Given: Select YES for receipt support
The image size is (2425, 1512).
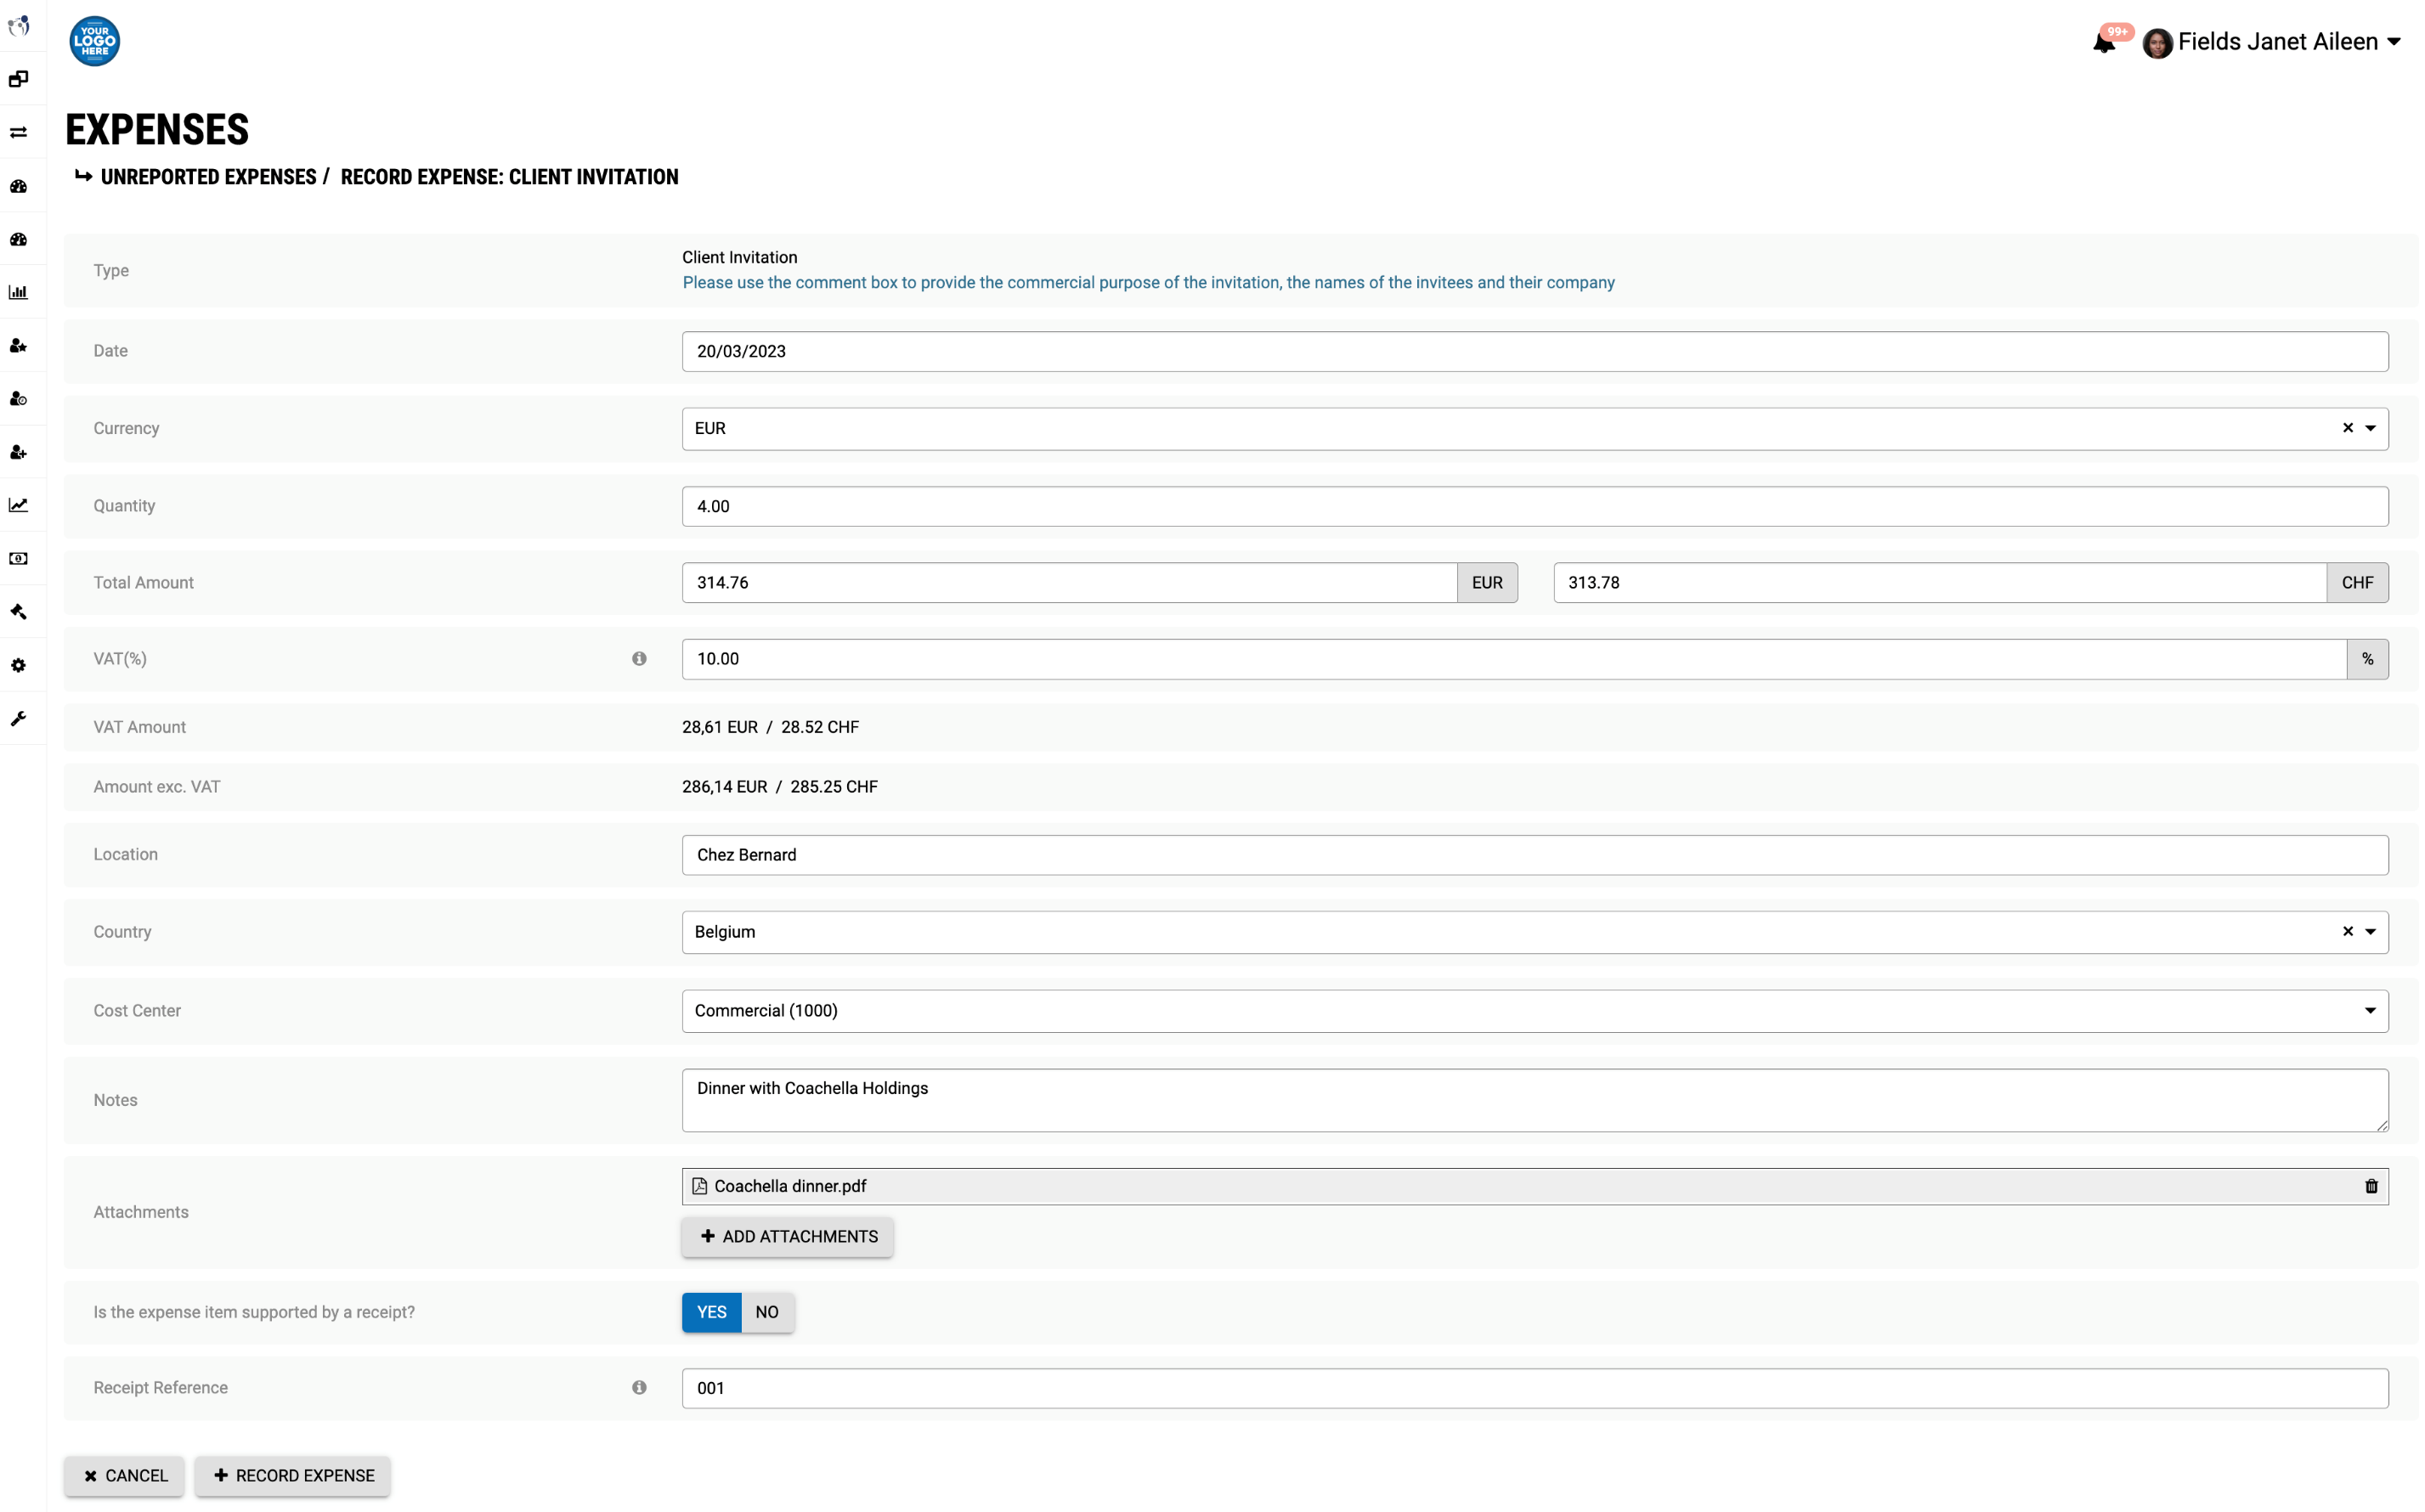Looking at the screenshot, I should pyautogui.click(x=711, y=1312).
